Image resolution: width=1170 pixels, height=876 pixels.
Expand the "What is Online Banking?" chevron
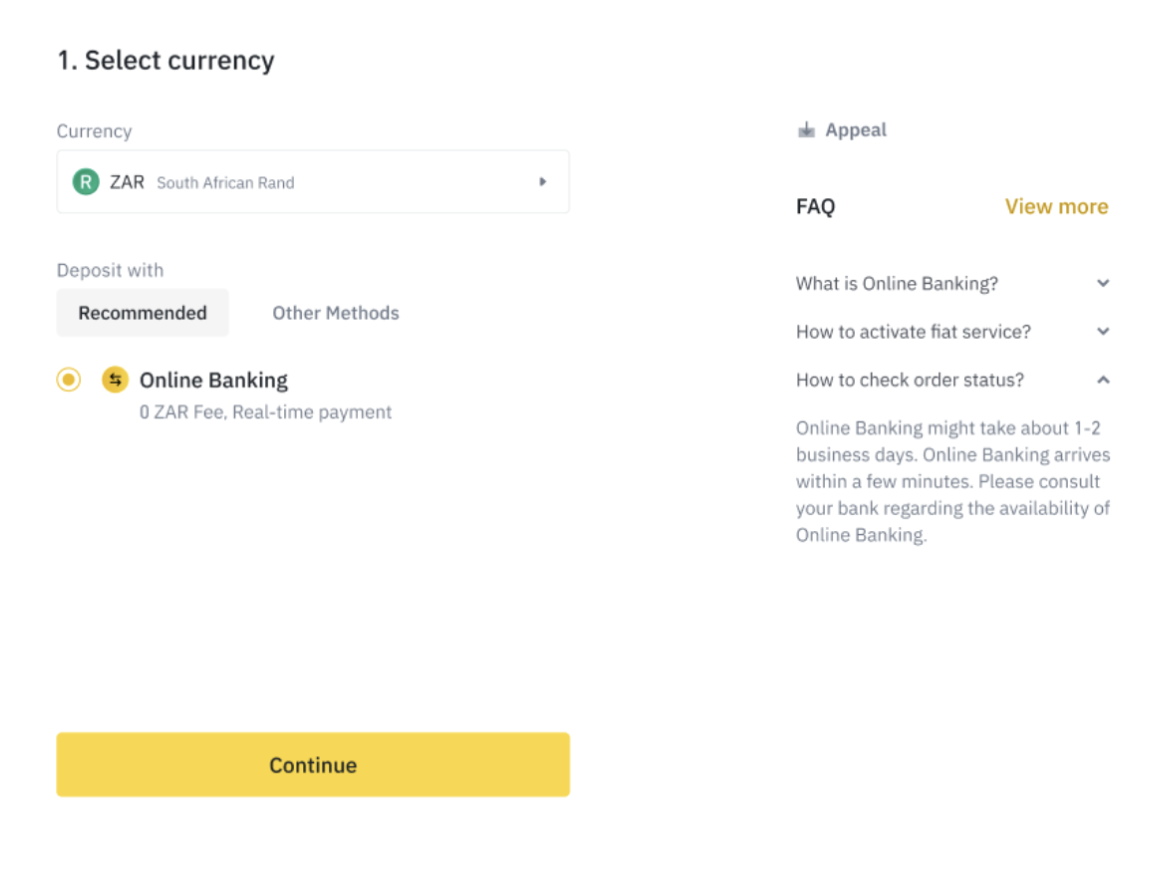(1103, 283)
